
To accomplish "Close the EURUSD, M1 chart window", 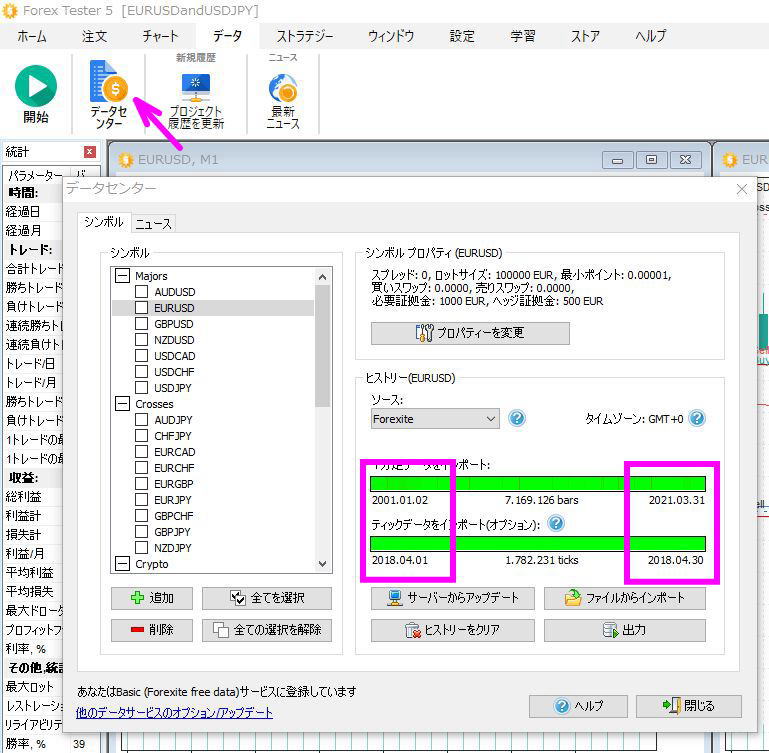I will pyautogui.click(x=685, y=160).
